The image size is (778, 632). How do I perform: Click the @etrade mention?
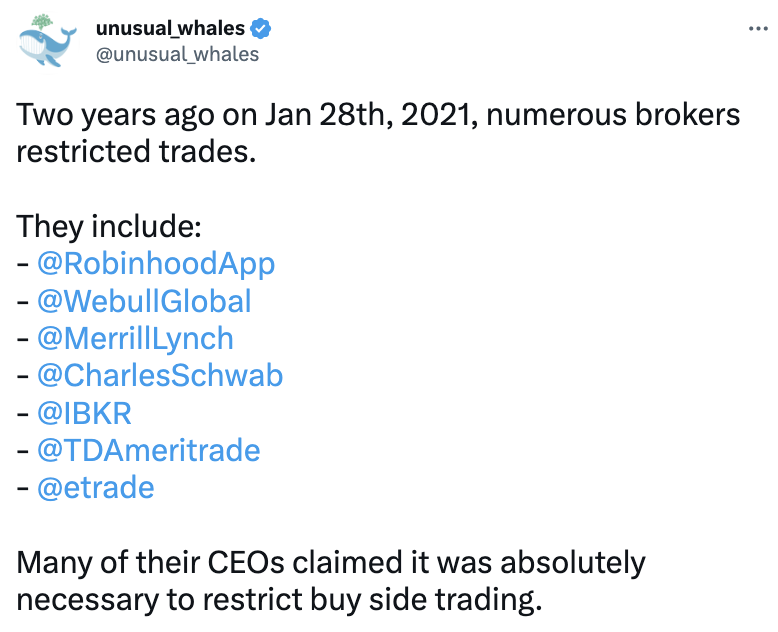pos(96,487)
